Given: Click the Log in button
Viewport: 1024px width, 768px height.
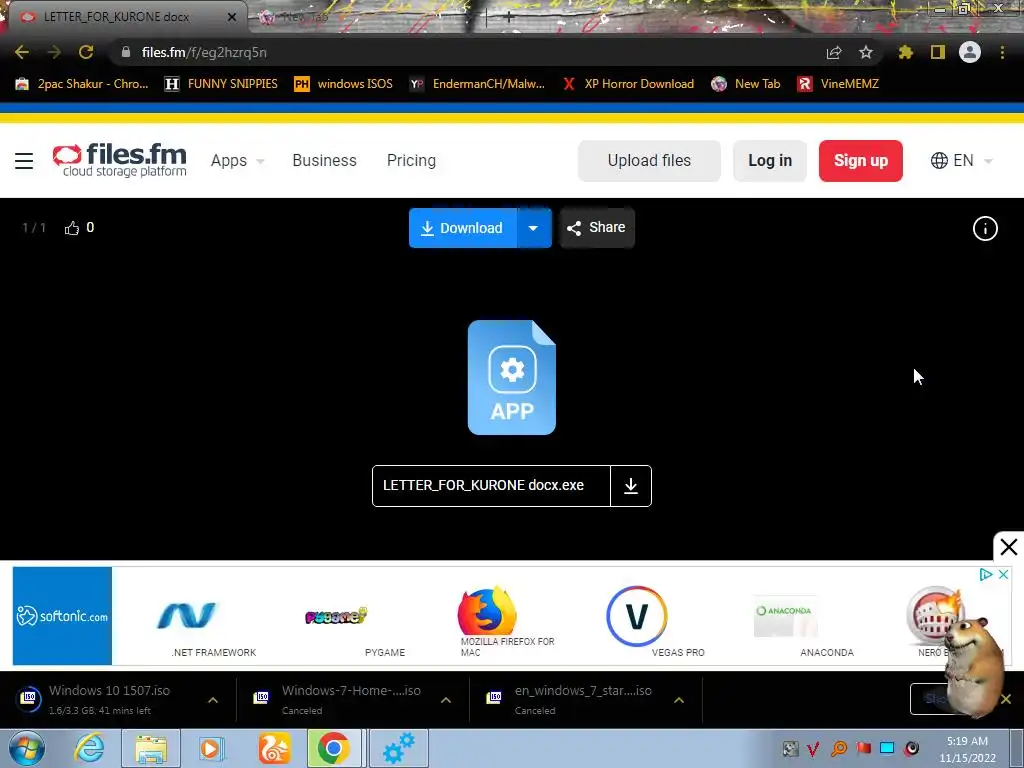Looking at the screenshot, I should [770, 161].
